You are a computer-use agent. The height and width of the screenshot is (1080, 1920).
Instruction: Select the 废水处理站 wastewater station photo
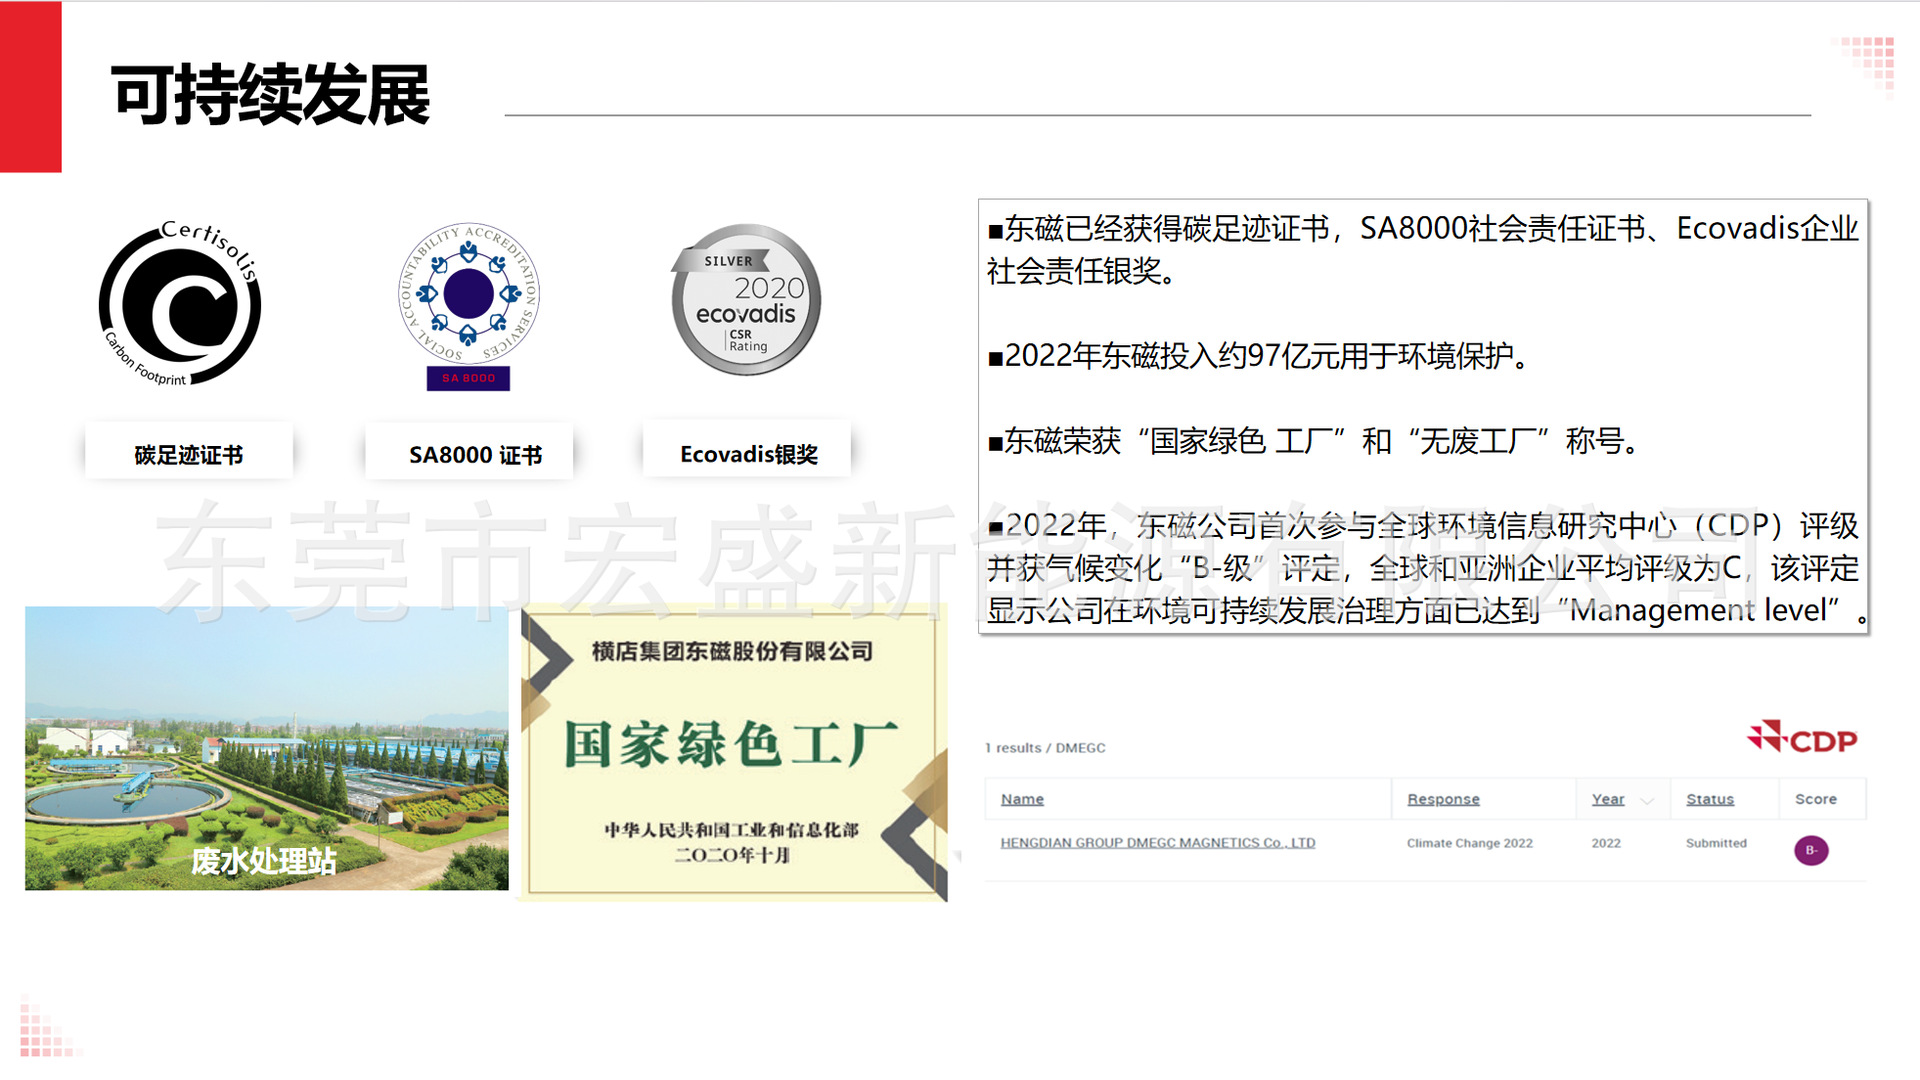(x=266, y=748)
